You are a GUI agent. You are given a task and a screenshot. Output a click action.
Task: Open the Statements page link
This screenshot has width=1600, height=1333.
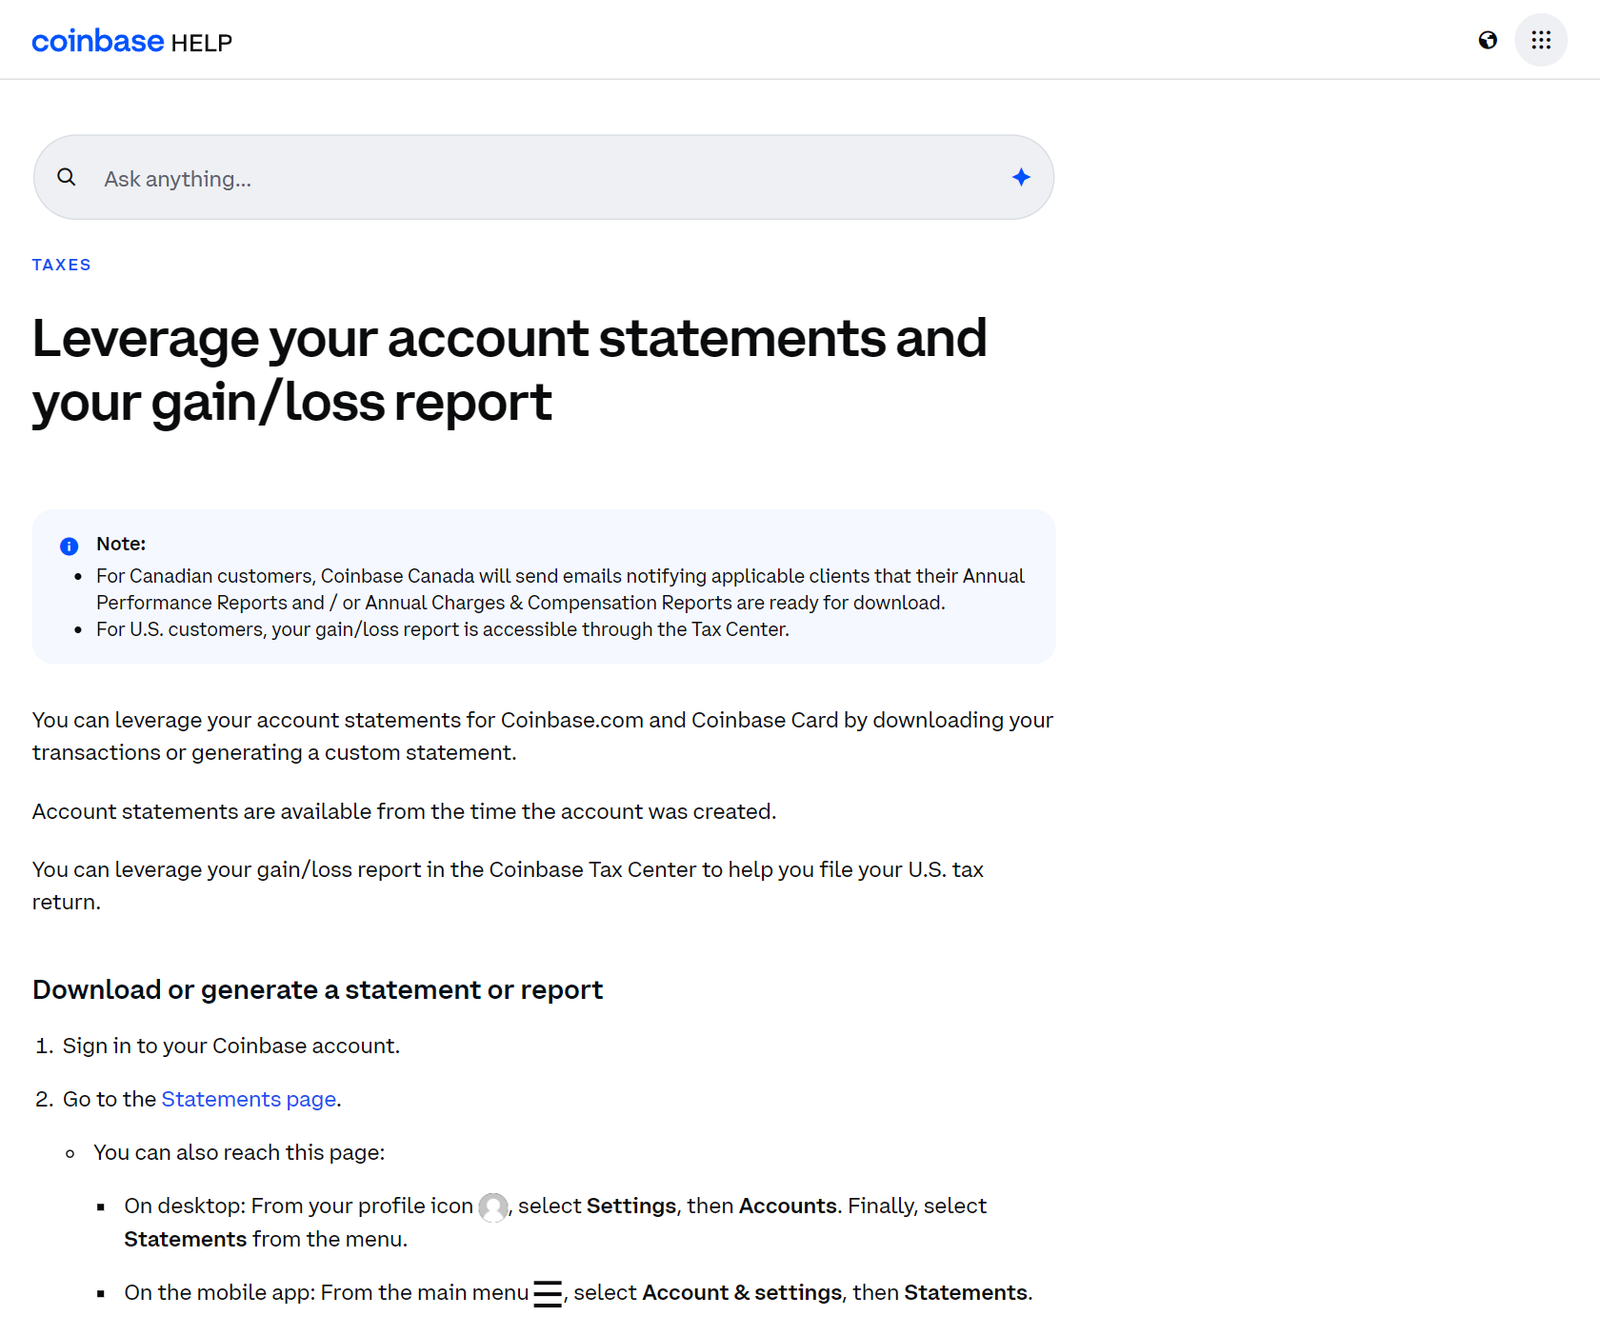tap(249, 1099)
